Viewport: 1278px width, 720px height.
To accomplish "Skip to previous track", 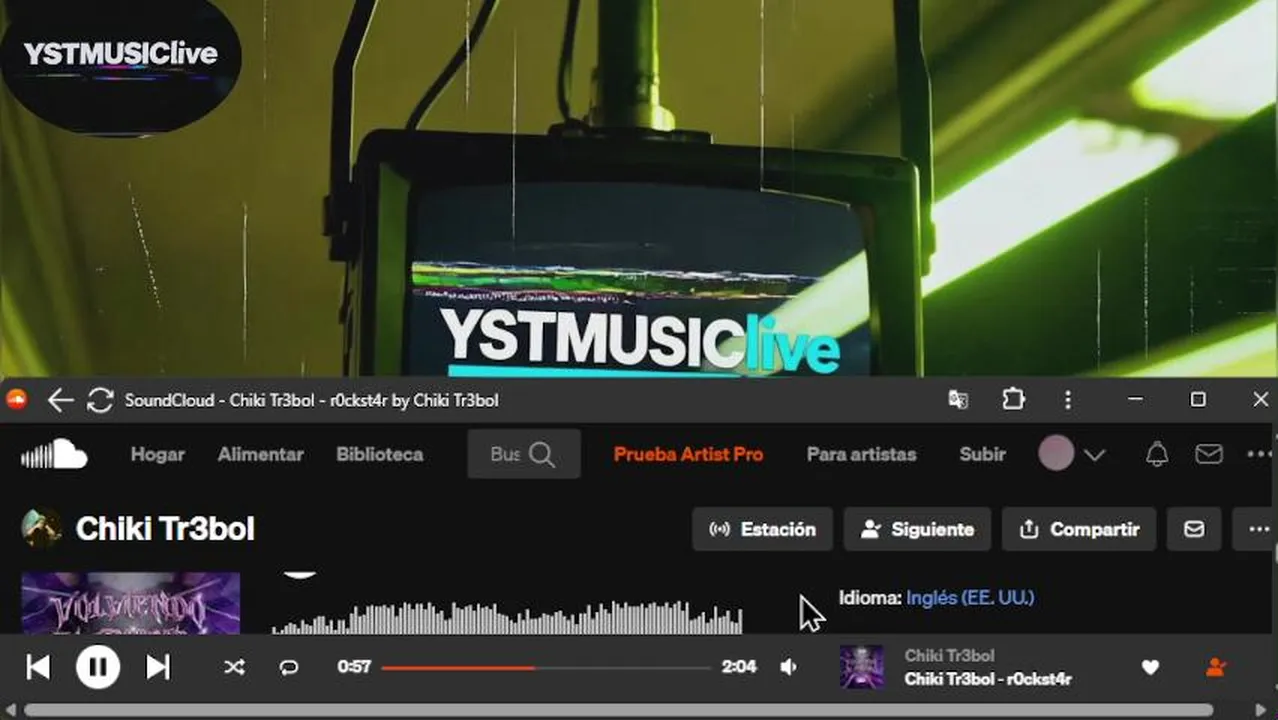I will [38, 667].
